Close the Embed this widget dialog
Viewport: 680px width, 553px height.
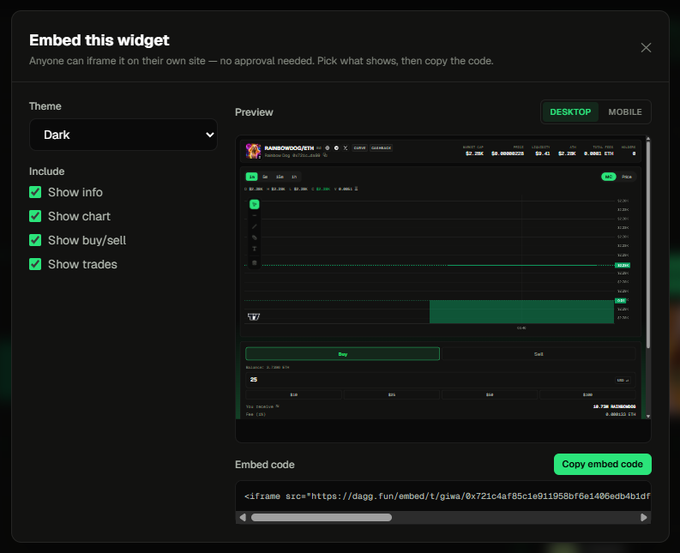click(646, 48)
